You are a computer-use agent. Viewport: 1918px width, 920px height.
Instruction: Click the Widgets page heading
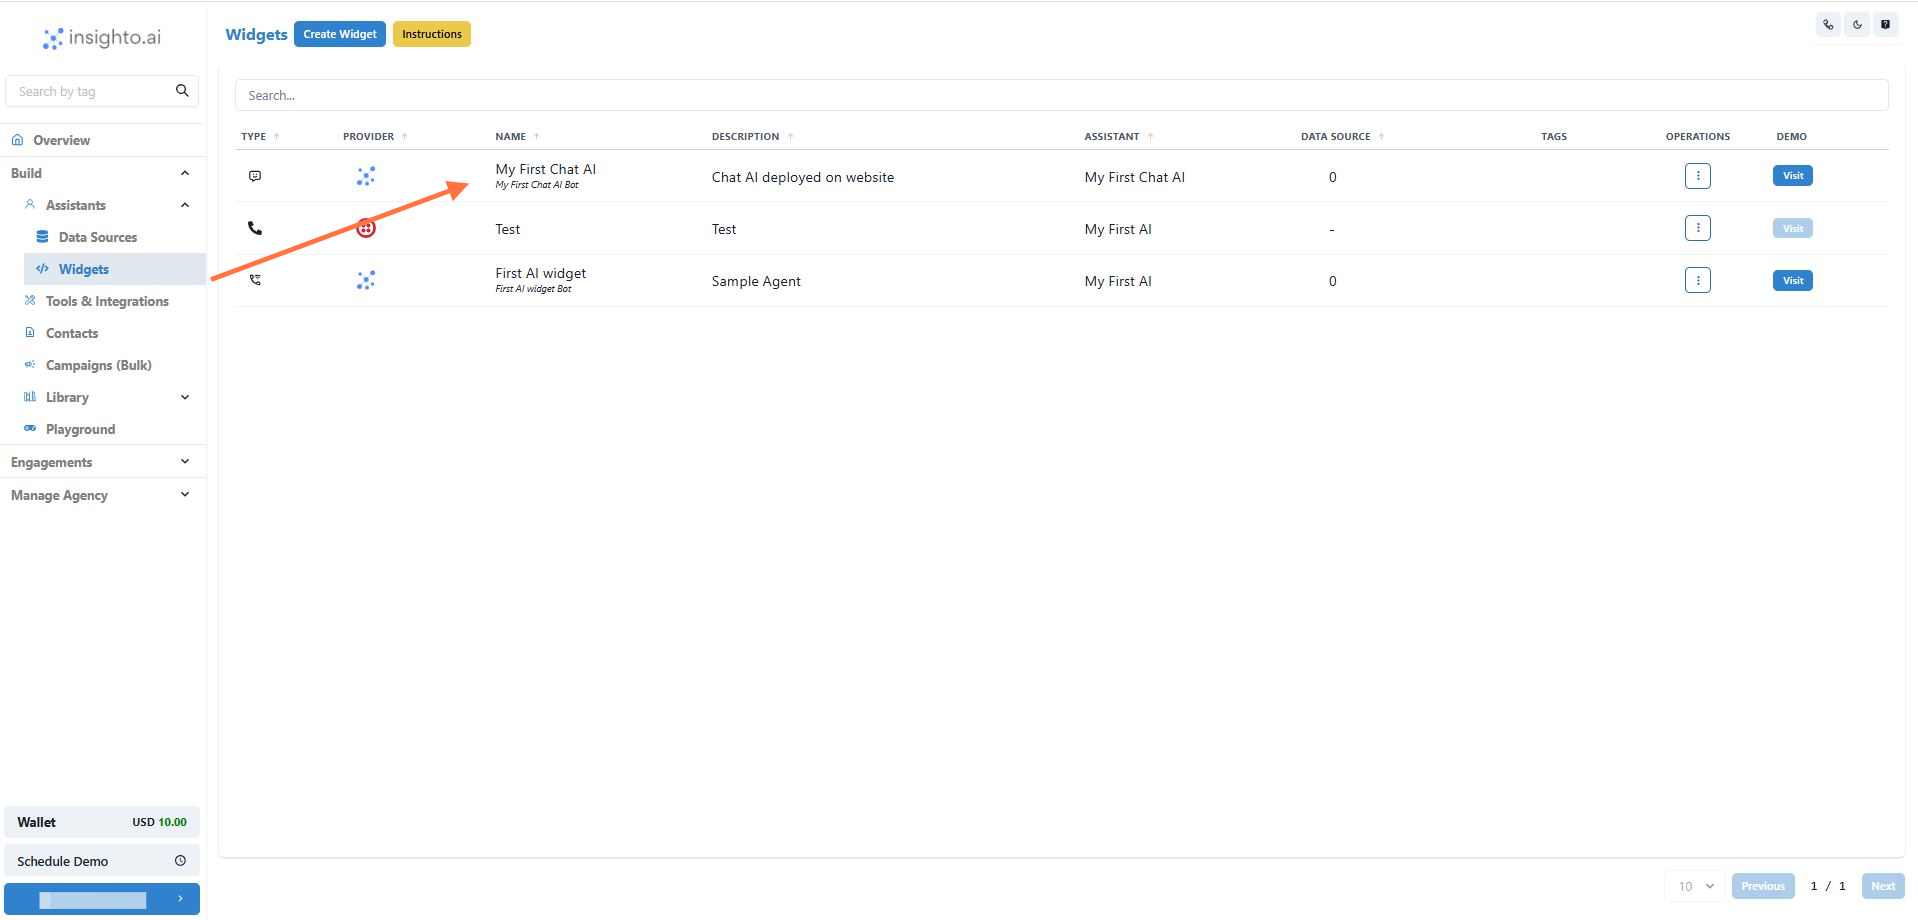coord(256,34)
